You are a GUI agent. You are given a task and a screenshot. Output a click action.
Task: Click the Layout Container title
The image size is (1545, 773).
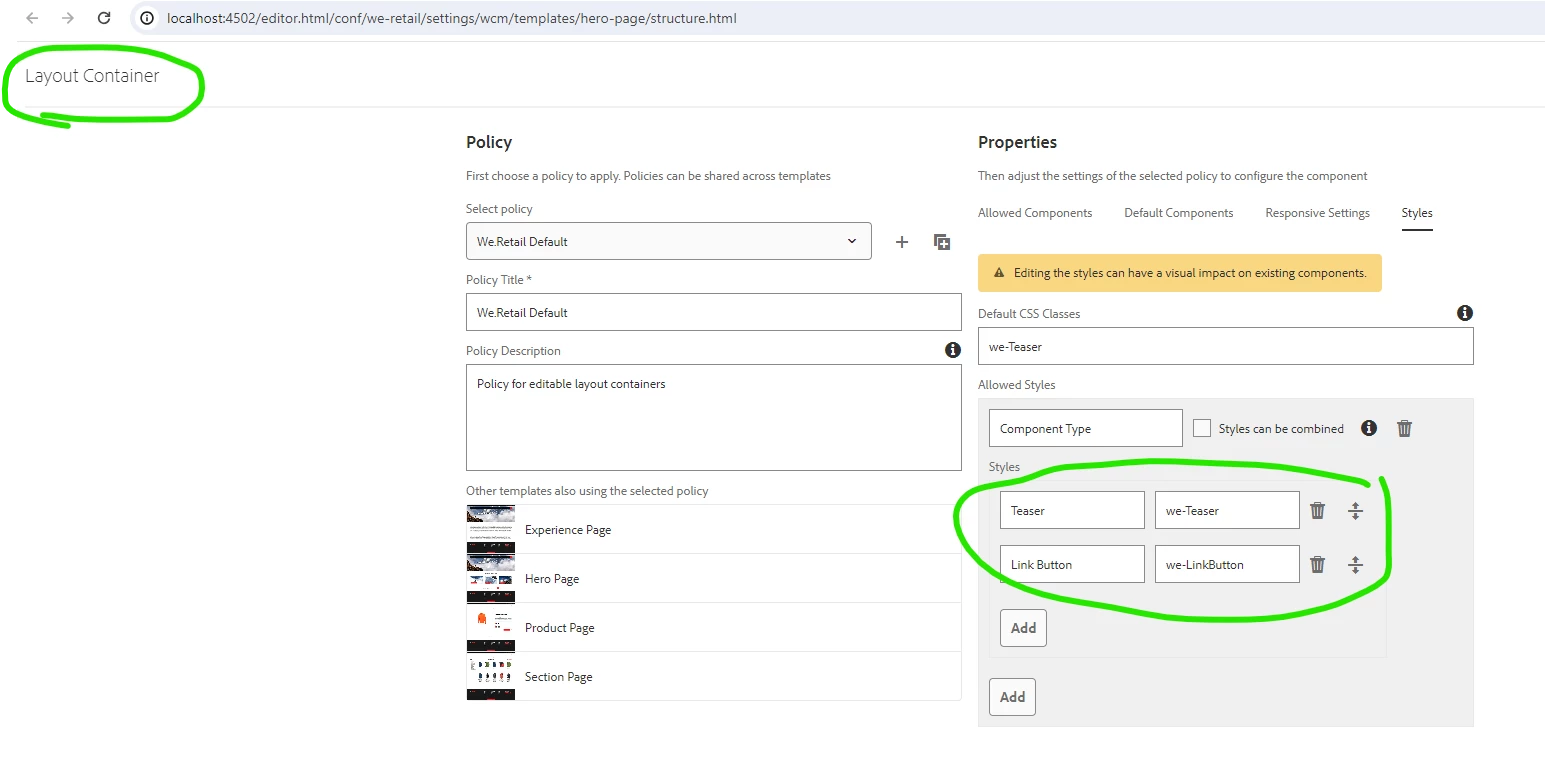tap(92, 76)
